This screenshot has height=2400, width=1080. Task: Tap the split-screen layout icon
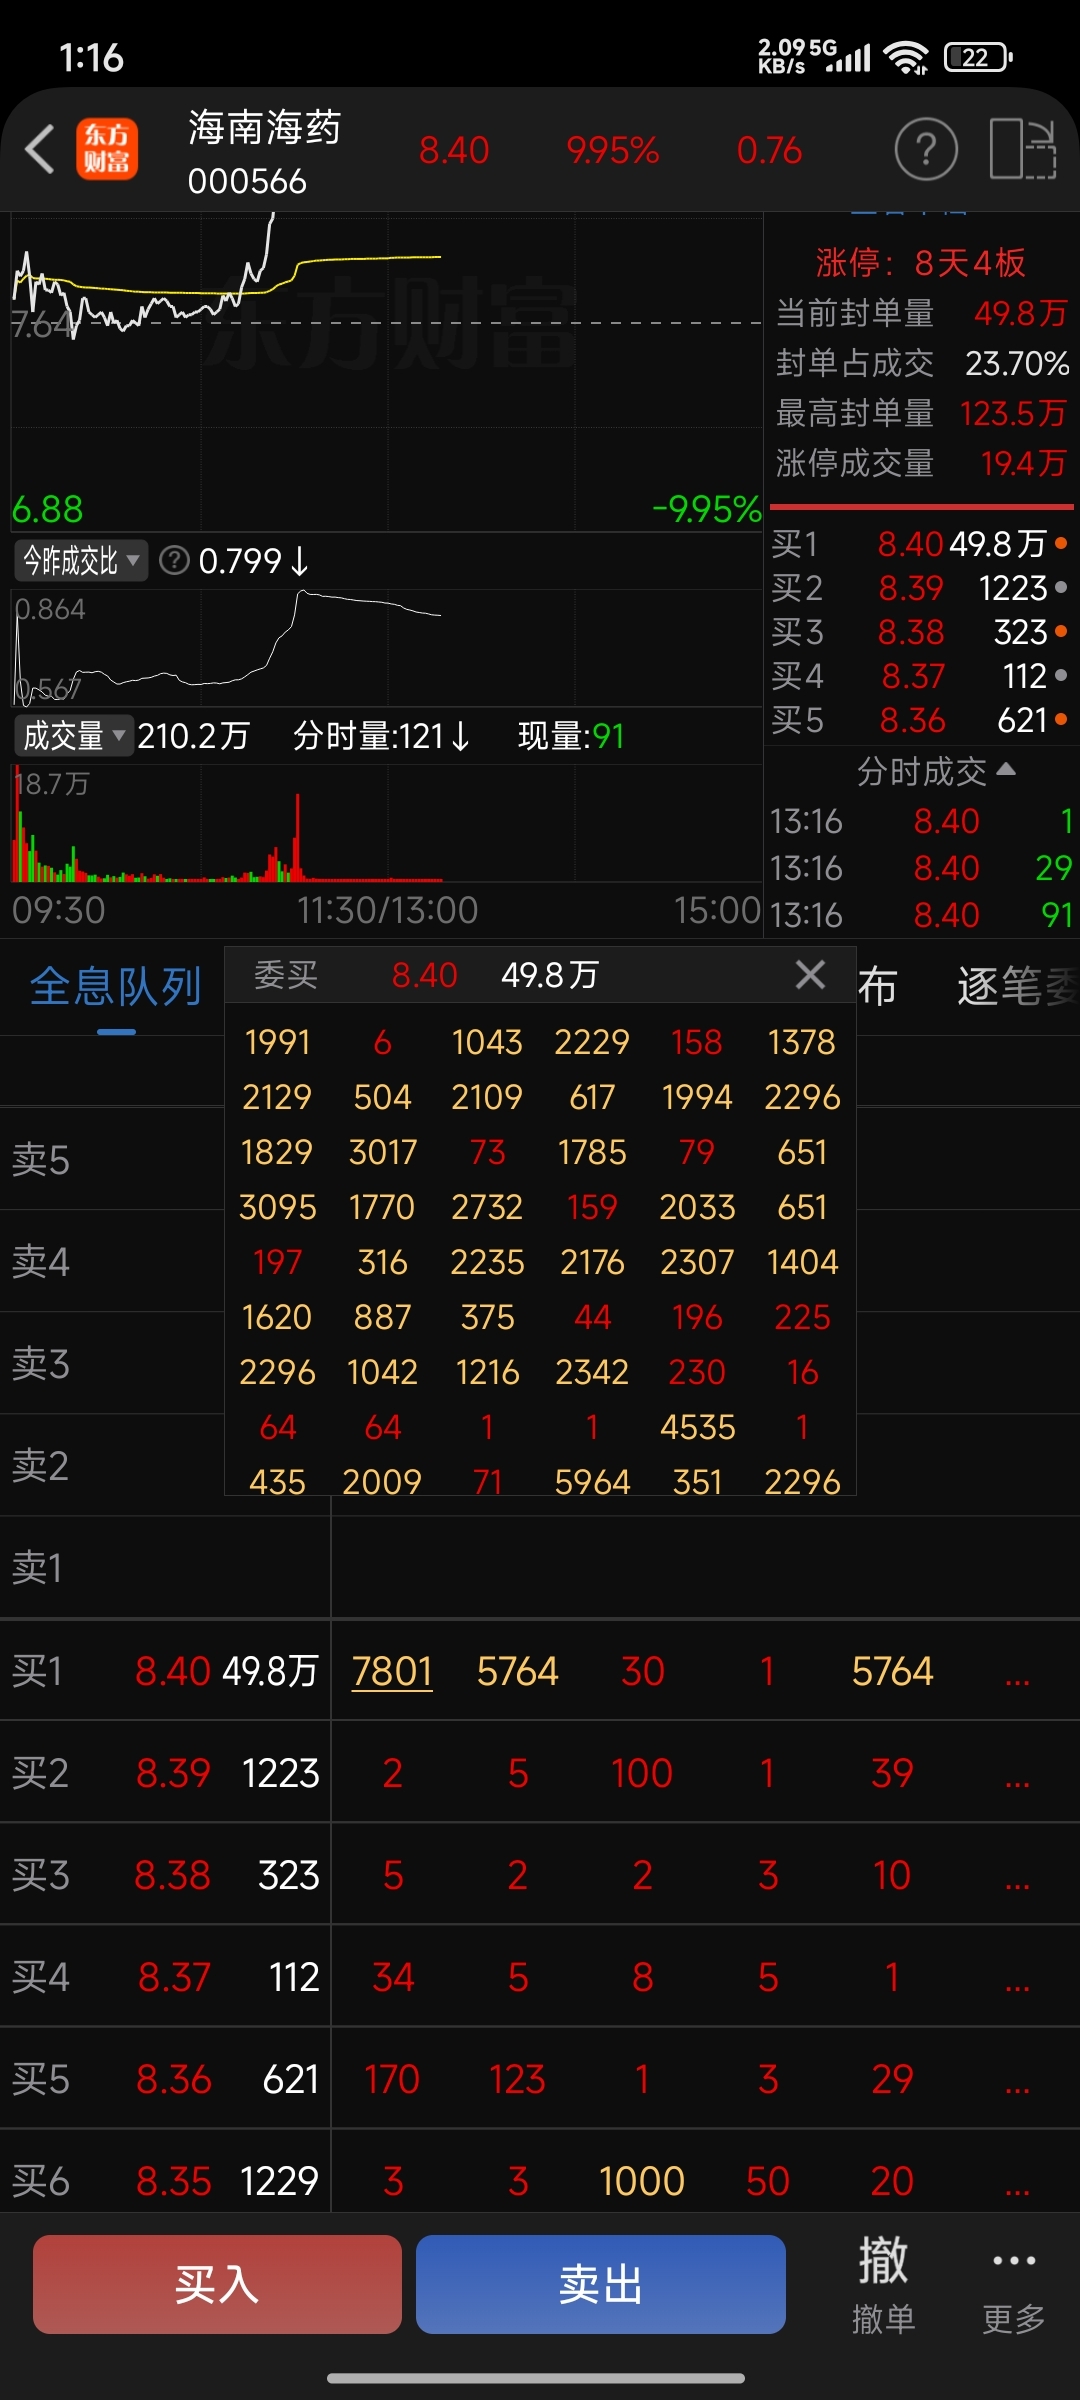1023,150
